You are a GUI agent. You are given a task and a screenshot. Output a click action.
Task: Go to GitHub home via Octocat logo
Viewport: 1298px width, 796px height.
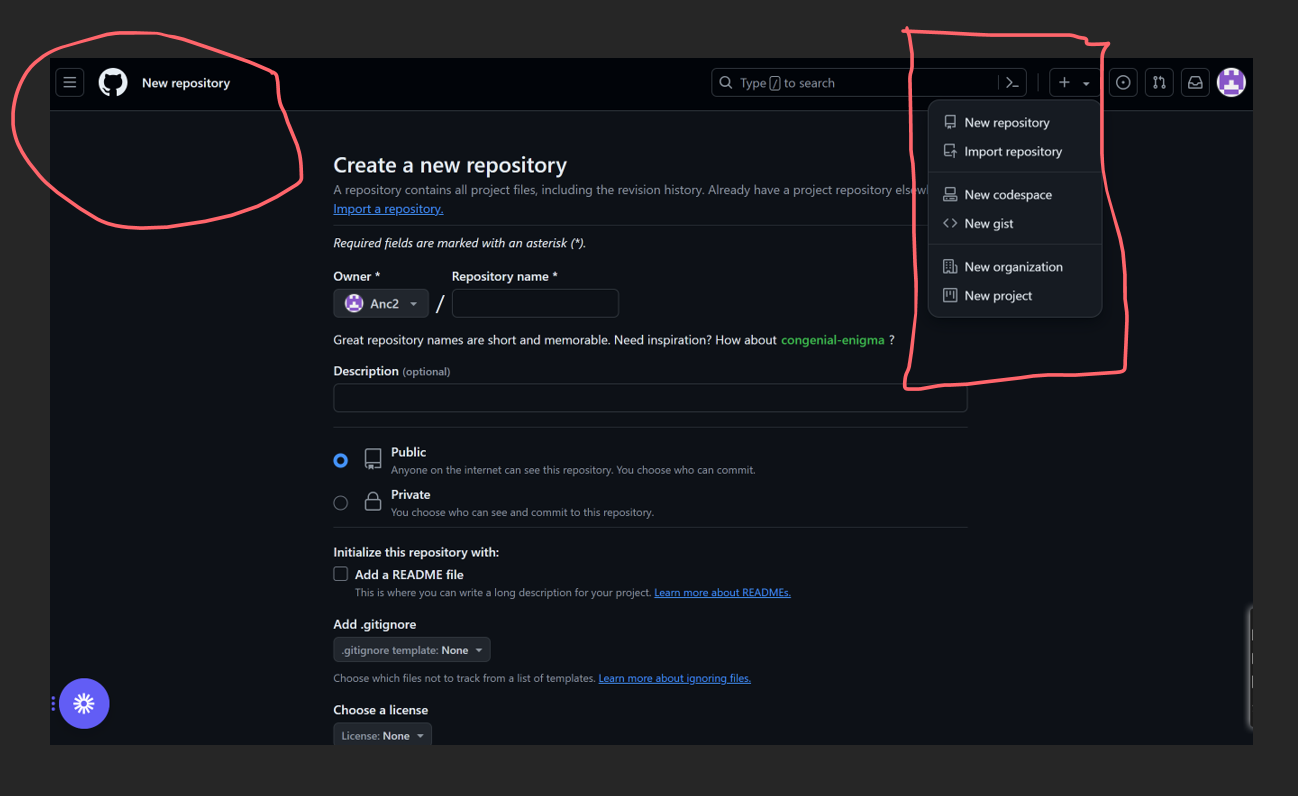(113, 83)
